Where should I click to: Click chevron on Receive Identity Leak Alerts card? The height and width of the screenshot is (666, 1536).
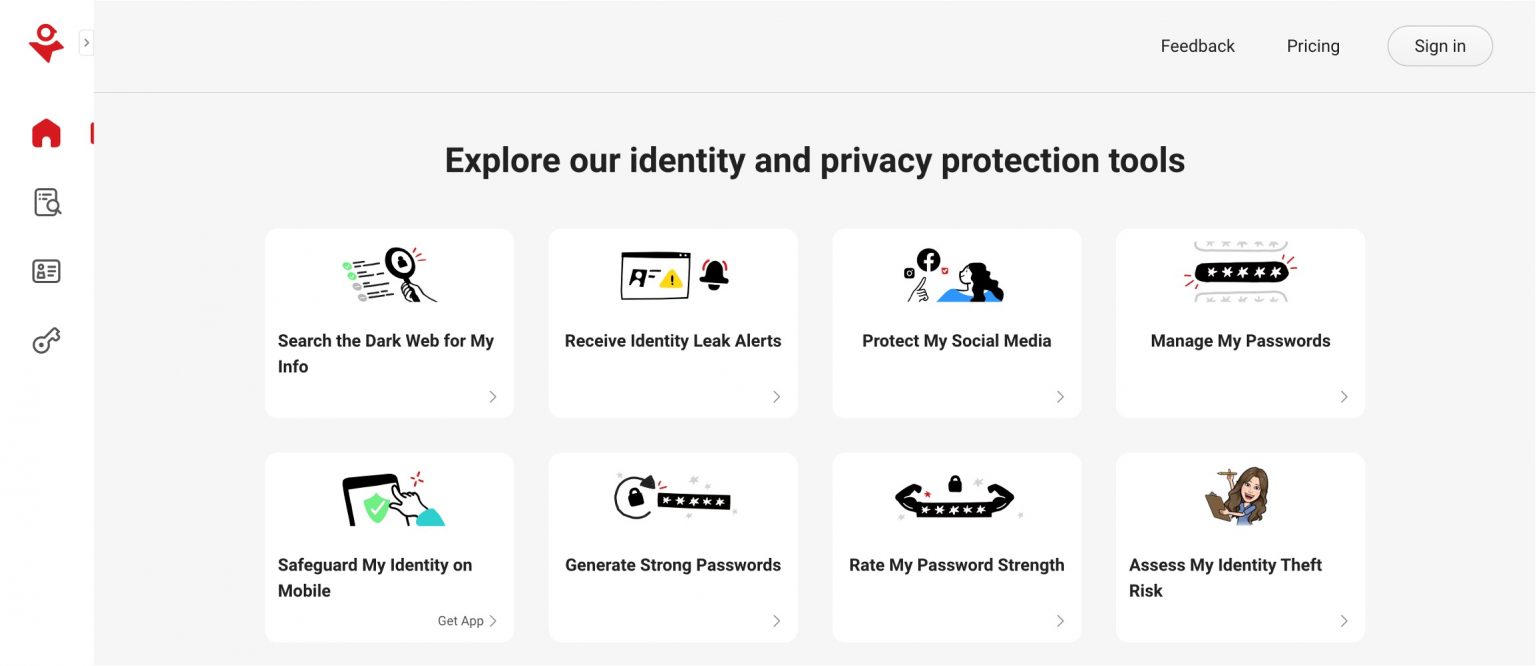pyautogui.click(x=776, y=397)
